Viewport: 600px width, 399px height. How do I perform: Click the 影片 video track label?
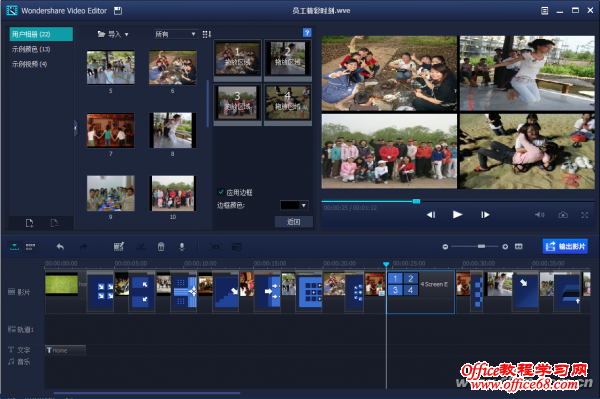[19, 292]
